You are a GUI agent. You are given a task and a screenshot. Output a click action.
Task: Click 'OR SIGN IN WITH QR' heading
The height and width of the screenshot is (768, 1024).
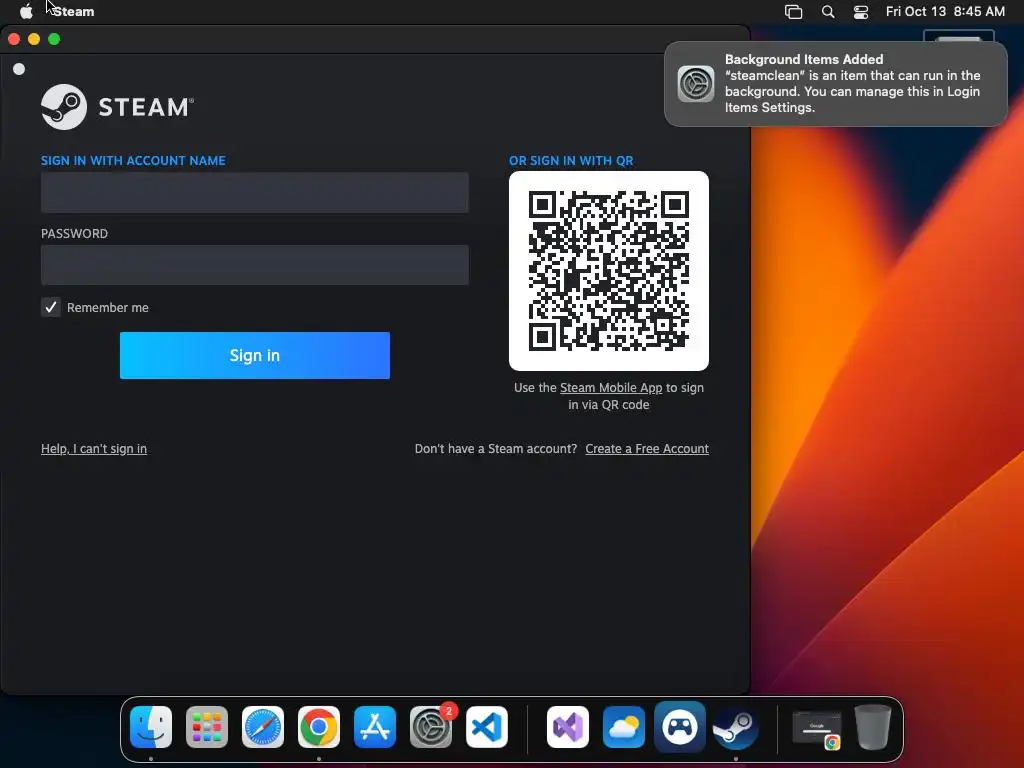(x=571, y=161)
